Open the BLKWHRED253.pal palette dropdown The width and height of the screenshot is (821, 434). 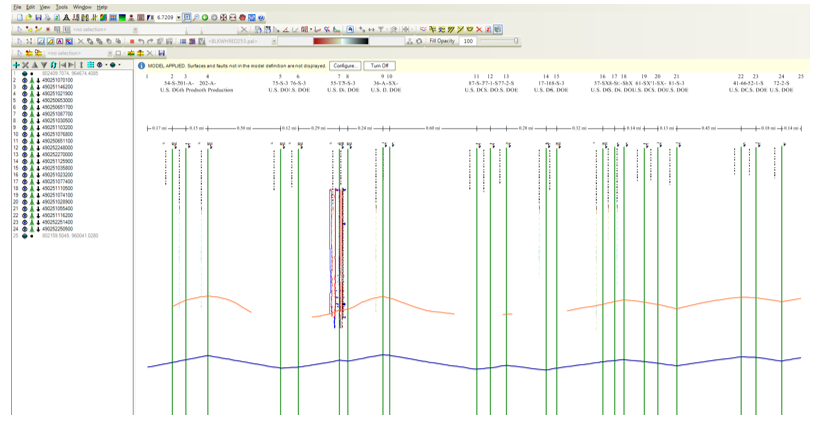click(x=274, y=41)
